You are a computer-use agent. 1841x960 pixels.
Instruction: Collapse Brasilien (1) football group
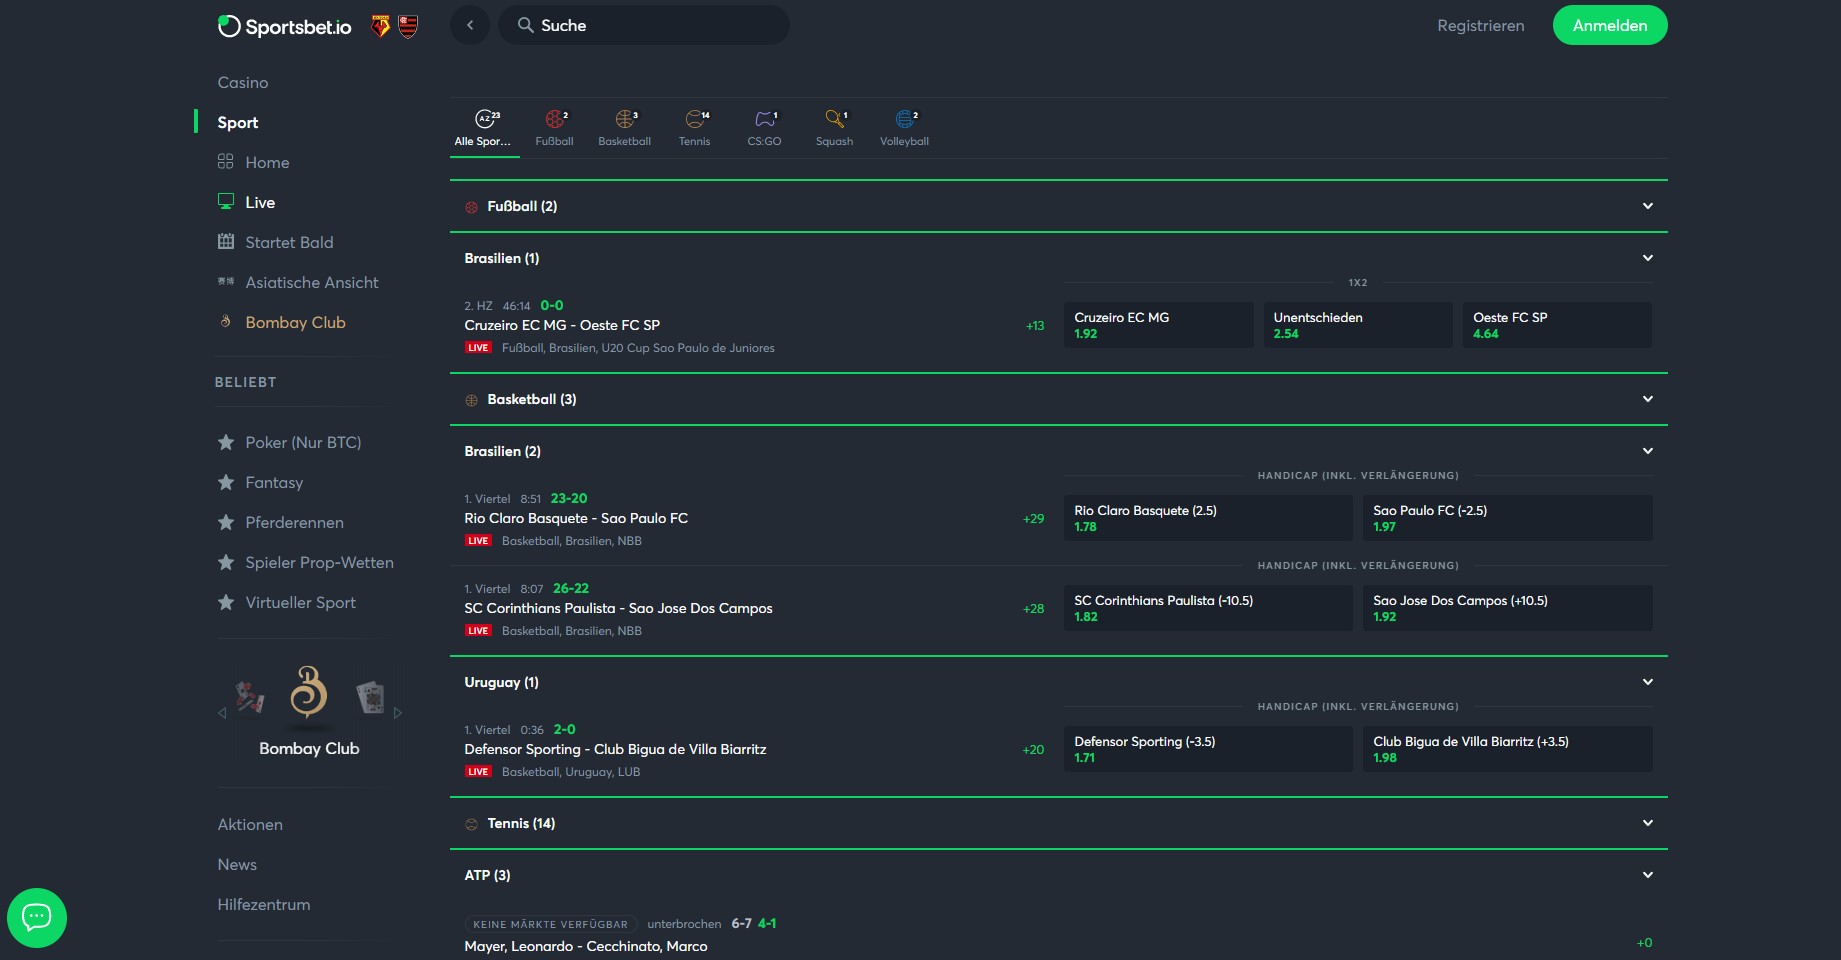tap(1648, 258)
